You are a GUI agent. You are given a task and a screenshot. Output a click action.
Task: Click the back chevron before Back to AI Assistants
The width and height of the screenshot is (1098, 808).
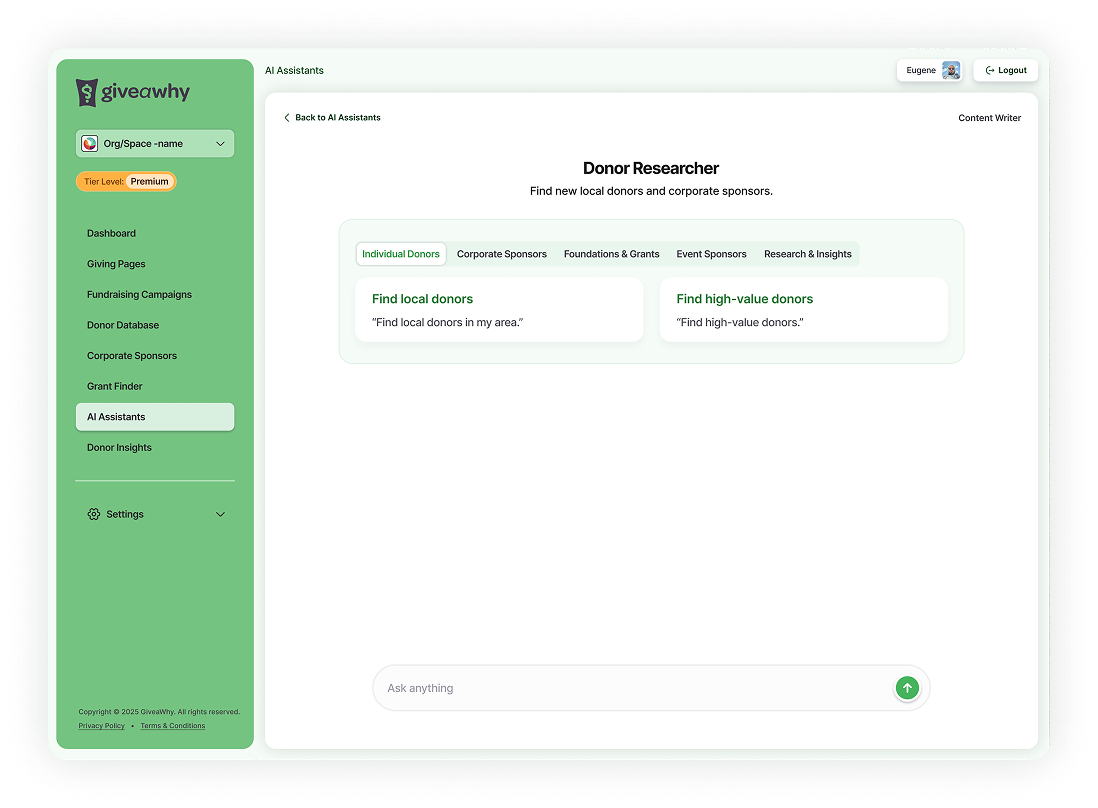tap(287, 117)
